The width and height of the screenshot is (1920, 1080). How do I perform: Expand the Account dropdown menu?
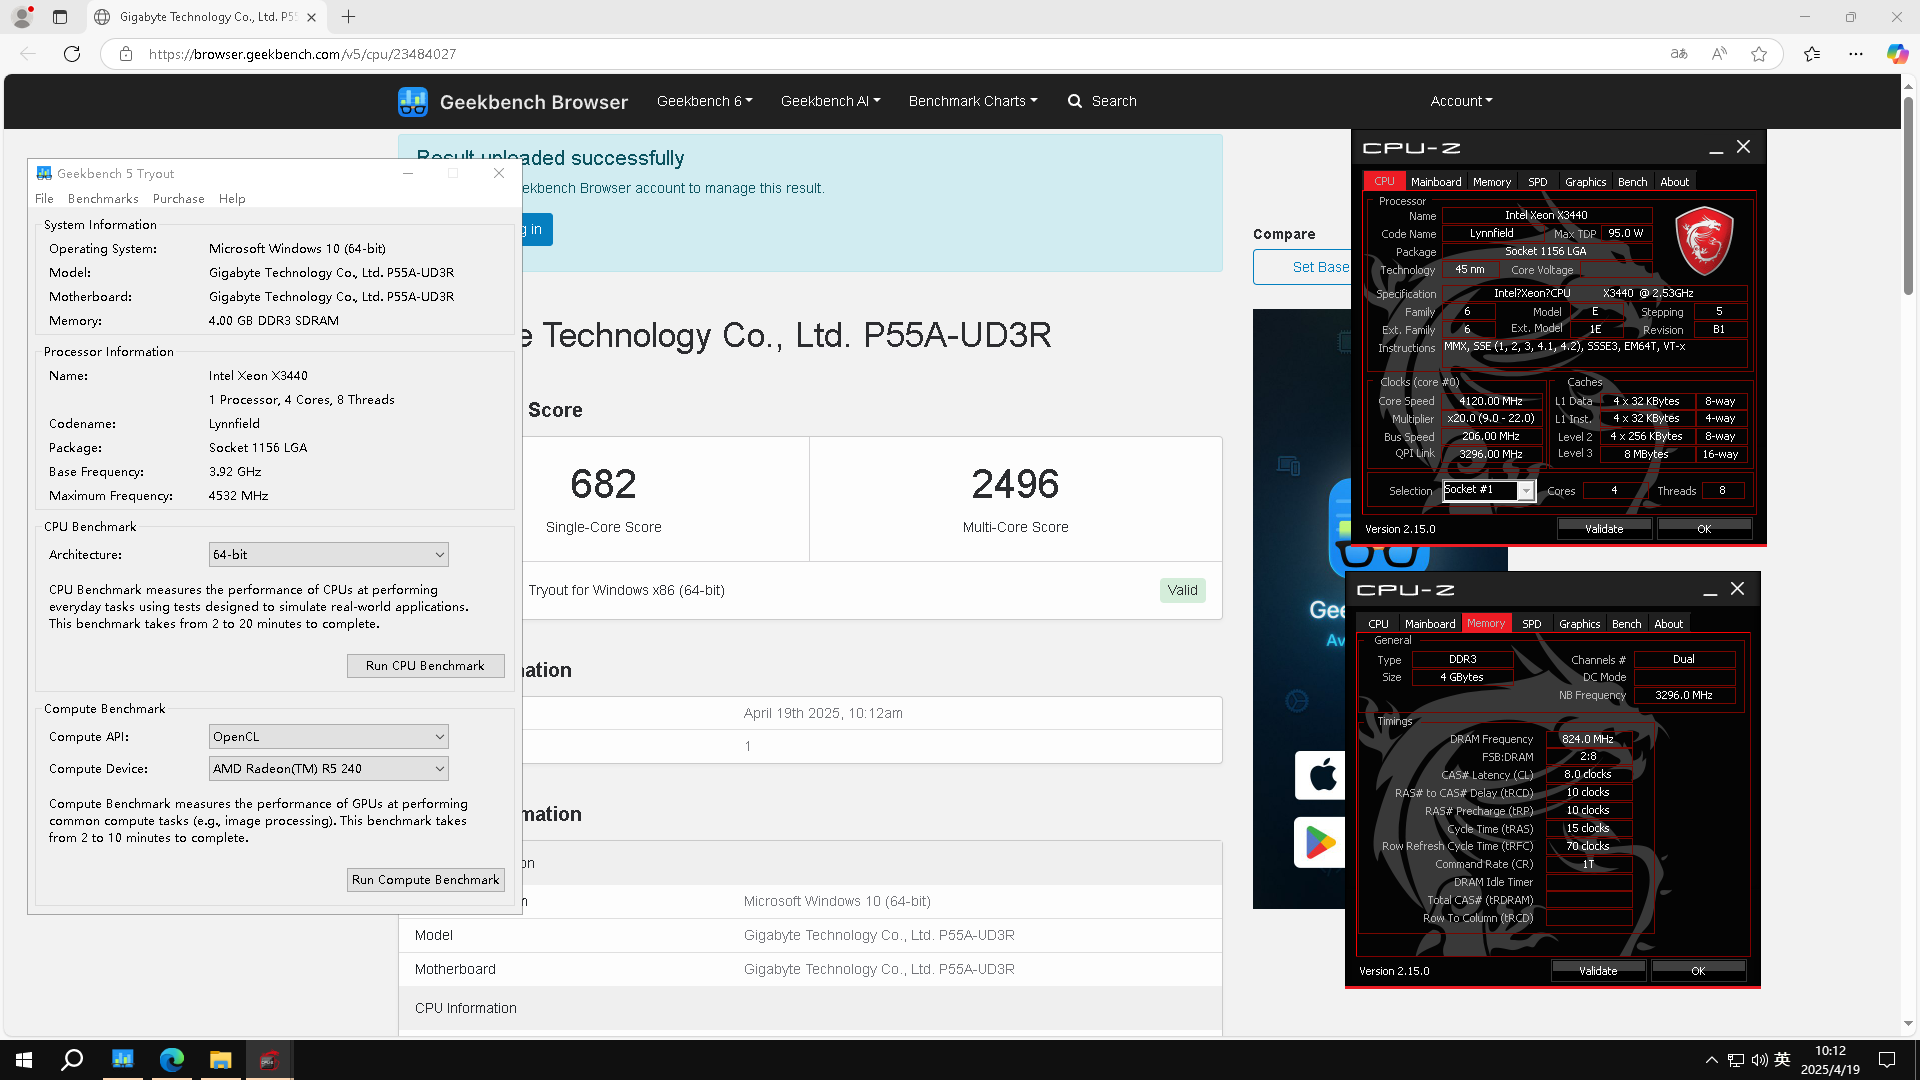[1461, 101]
